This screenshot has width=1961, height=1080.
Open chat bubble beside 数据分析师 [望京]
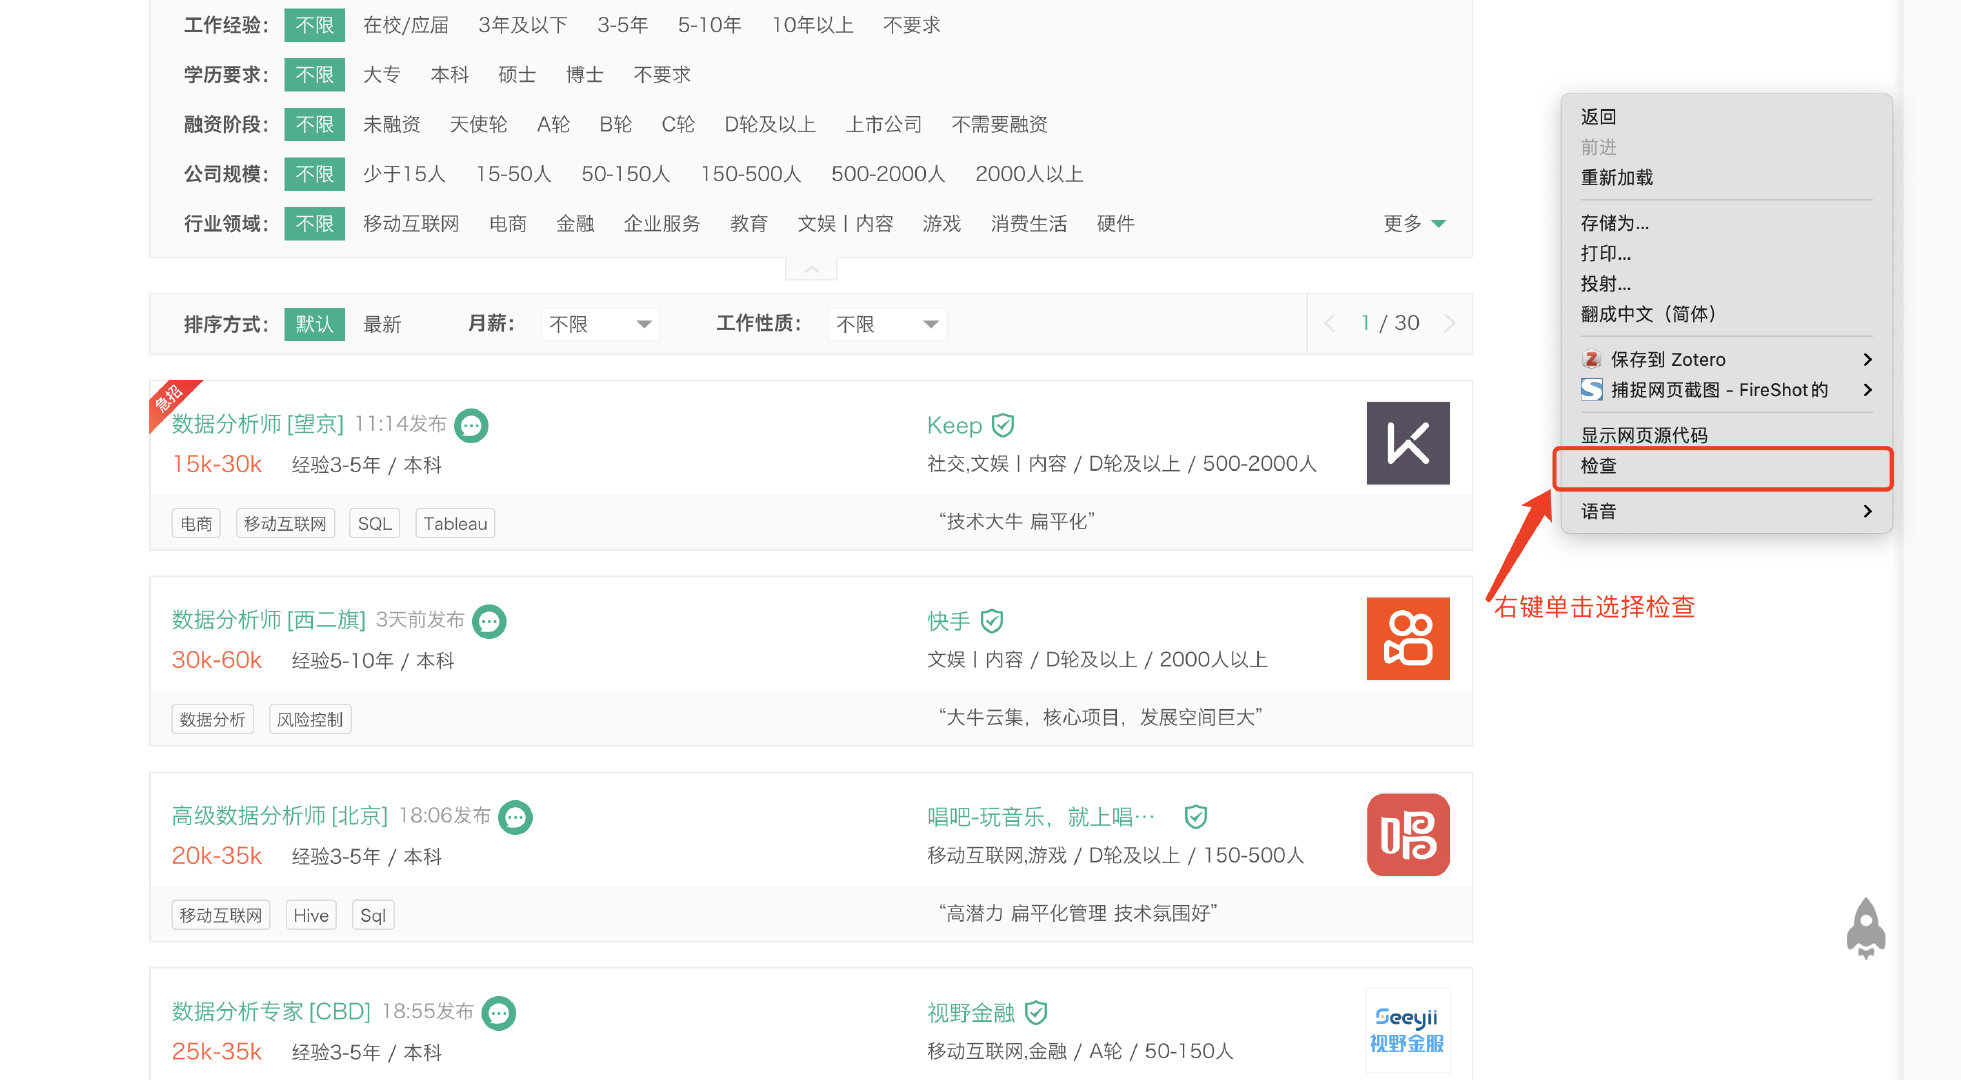click(471, 426)
